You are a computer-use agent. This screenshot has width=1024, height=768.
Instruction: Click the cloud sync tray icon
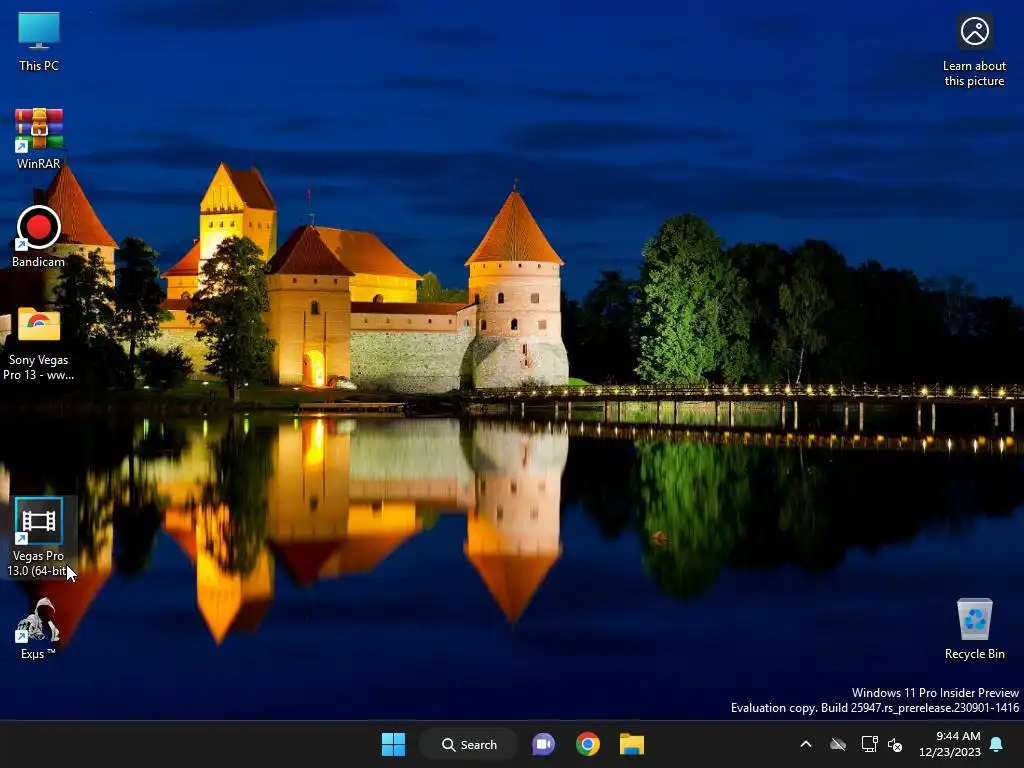(838, 744)
